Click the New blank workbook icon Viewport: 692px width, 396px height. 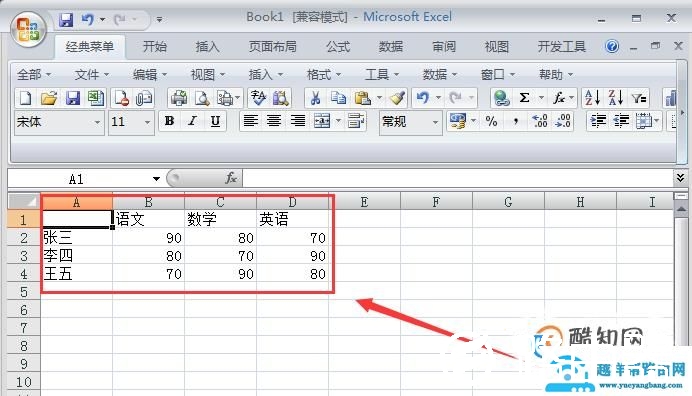(x=25, y=98)
